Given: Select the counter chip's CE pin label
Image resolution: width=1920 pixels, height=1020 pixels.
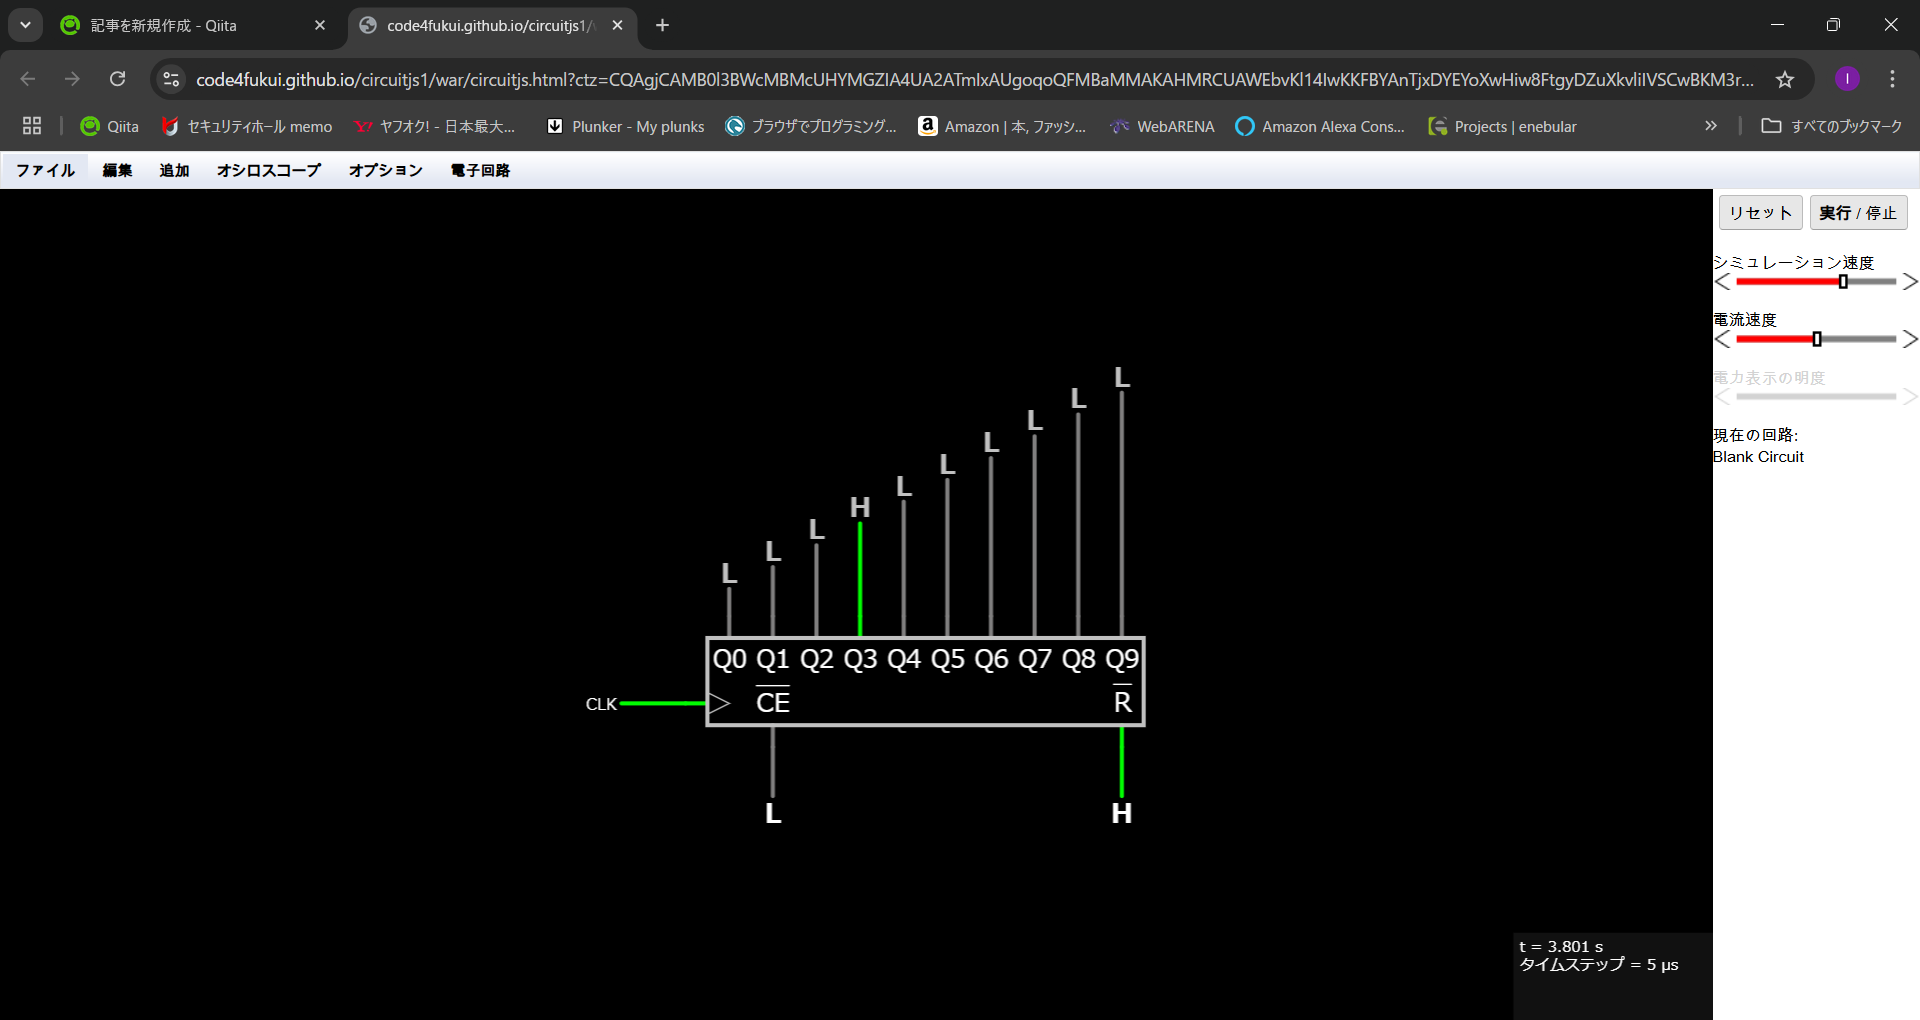Looking at the screenshot, I should click(773, 702).
